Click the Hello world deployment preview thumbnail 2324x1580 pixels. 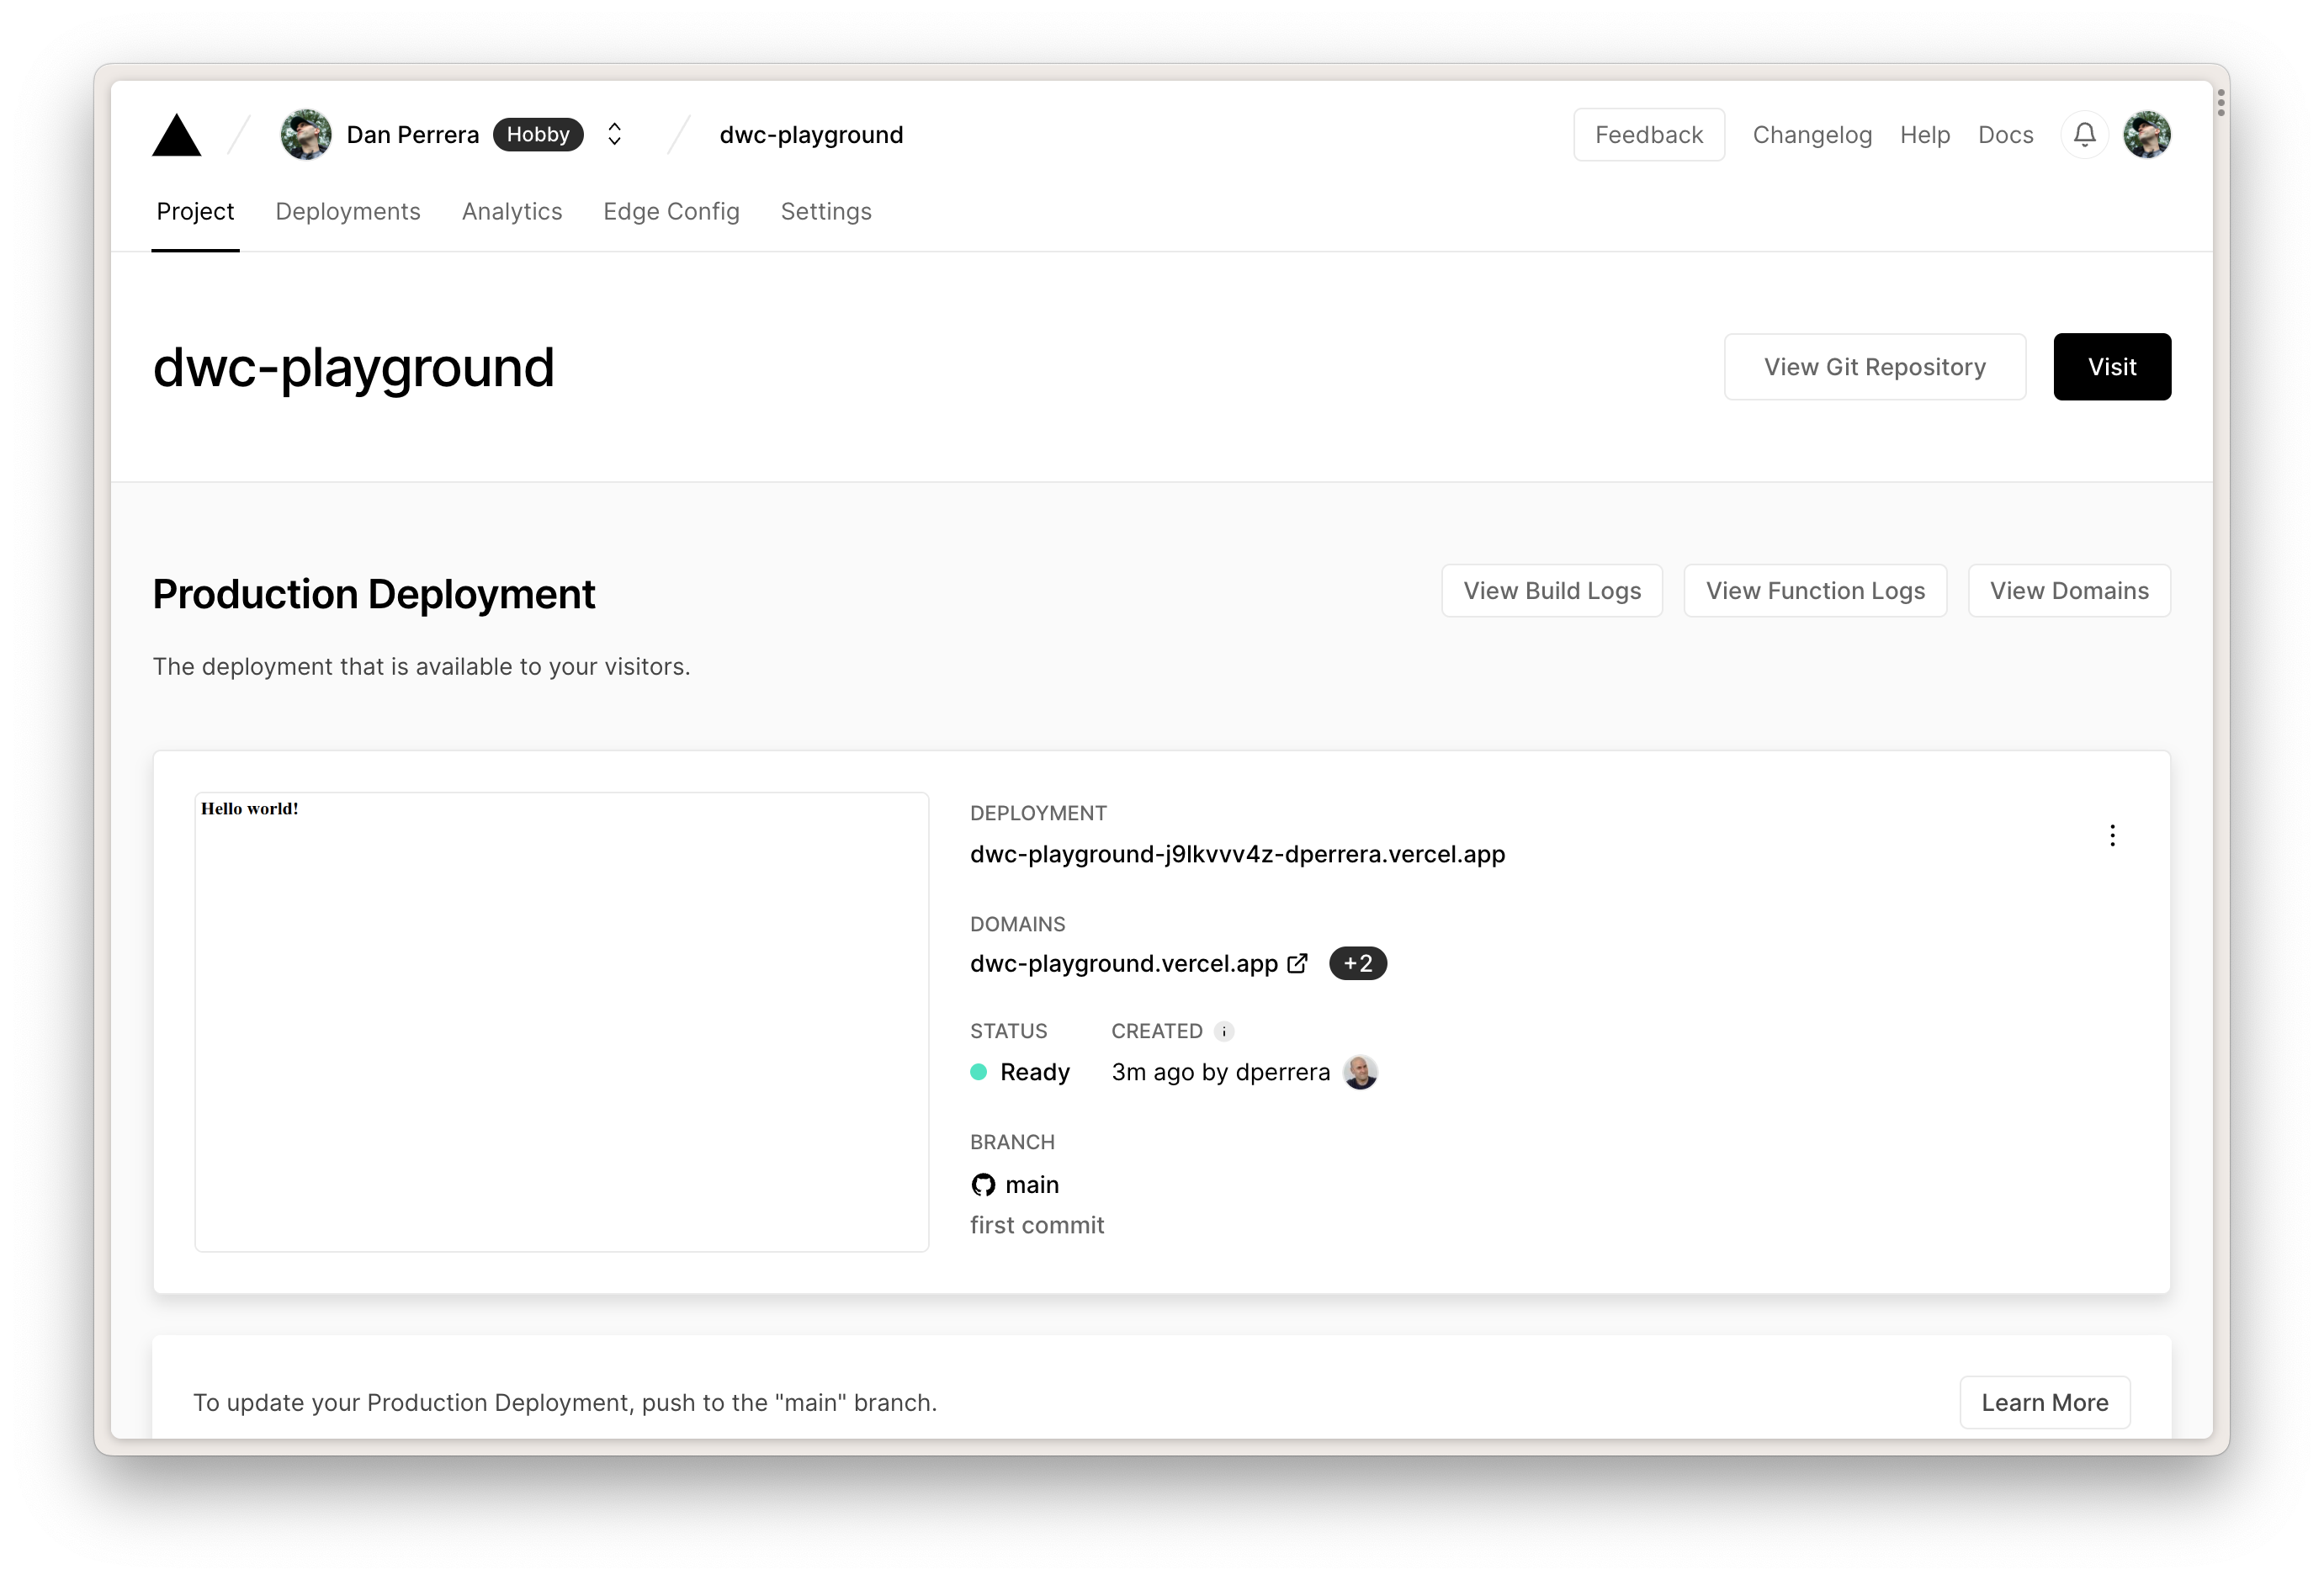point(561,1021)
